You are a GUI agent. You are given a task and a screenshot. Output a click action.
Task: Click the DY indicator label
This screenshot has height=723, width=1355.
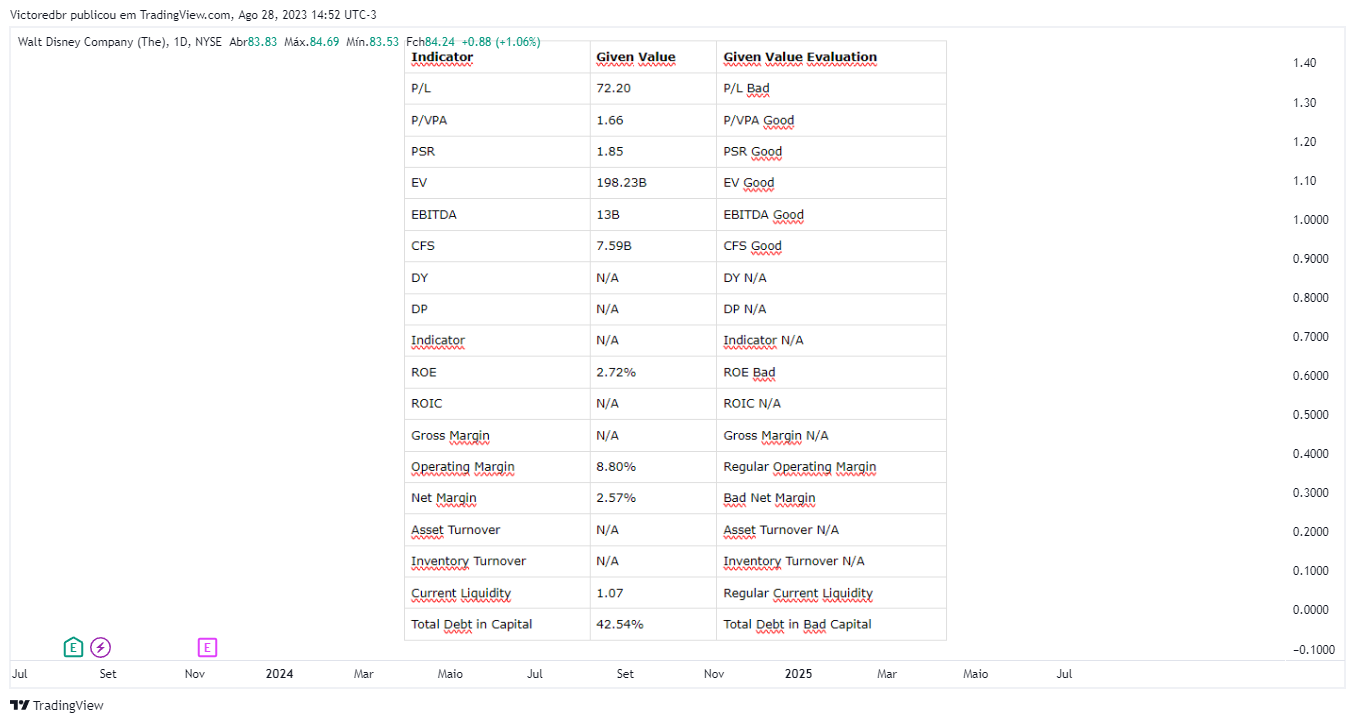click(419, 277)
